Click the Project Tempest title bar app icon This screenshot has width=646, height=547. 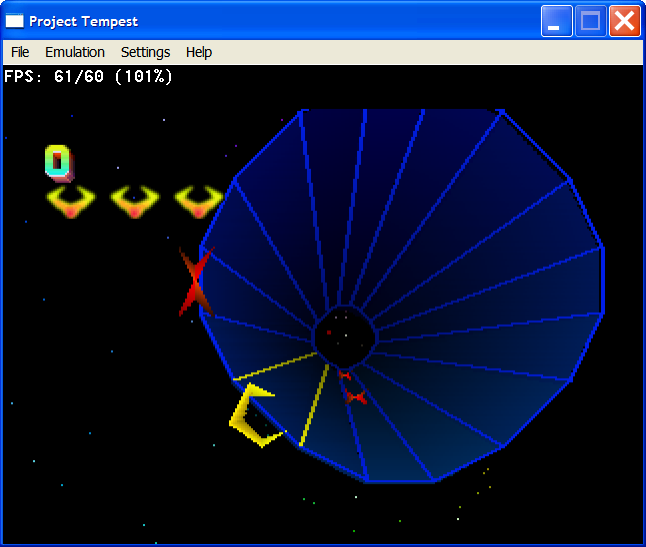[15, 21]
